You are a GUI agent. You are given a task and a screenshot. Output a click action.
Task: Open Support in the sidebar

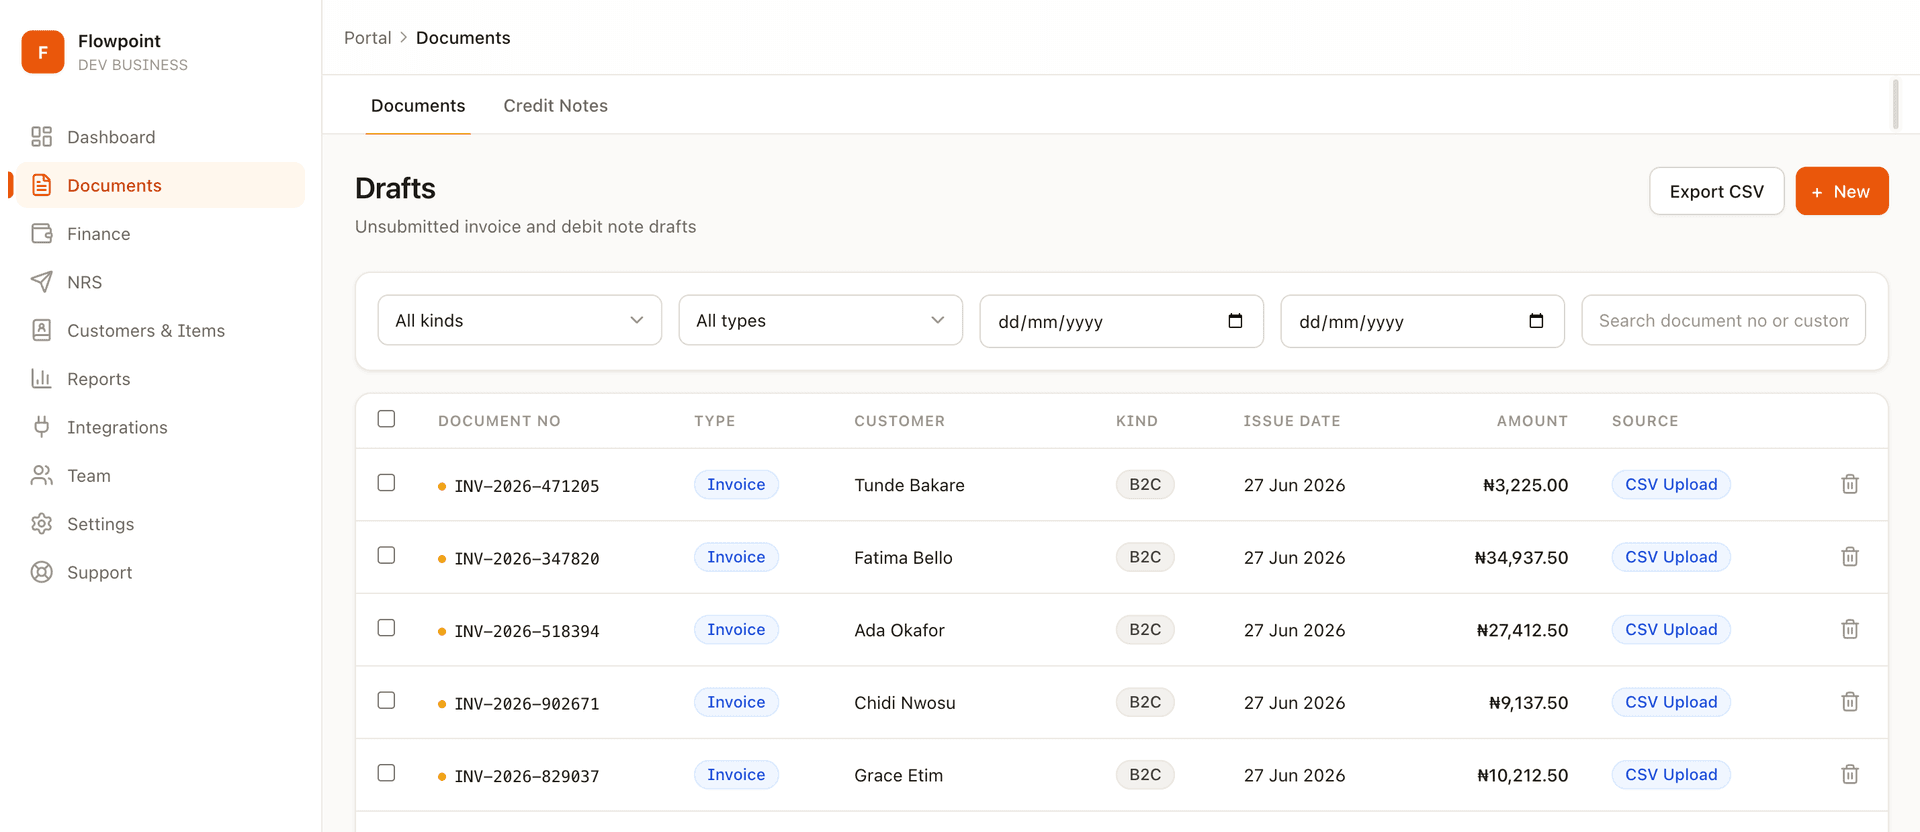[x=160, y=572]
